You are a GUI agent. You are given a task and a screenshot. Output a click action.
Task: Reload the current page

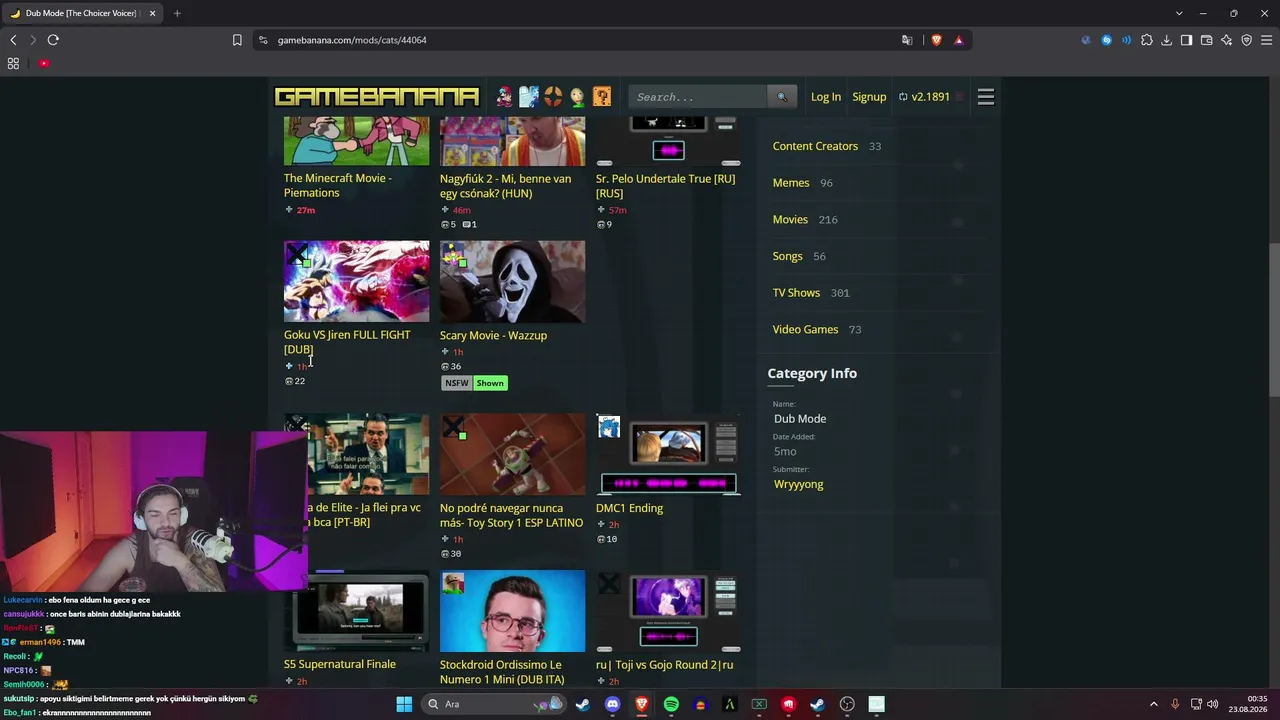pos(53,40)
